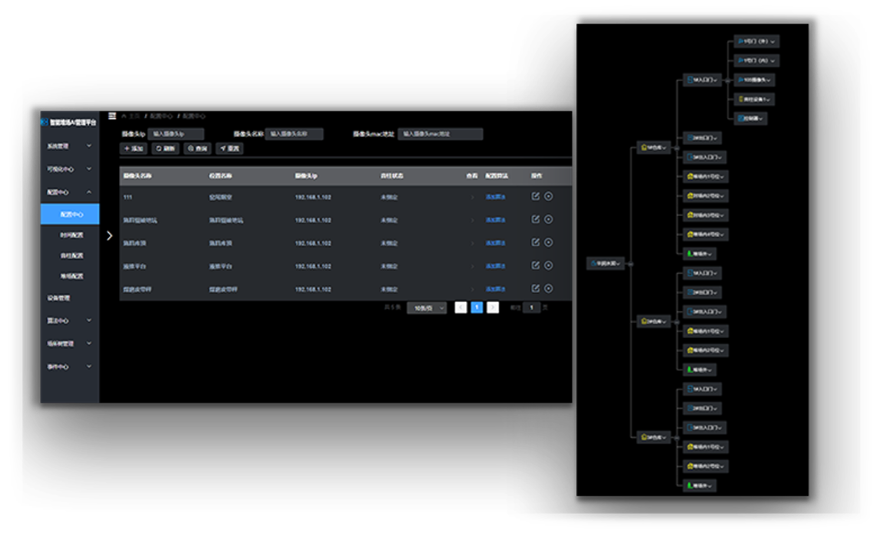Open the blue 配置算法 link in row 111

[495, 197]
